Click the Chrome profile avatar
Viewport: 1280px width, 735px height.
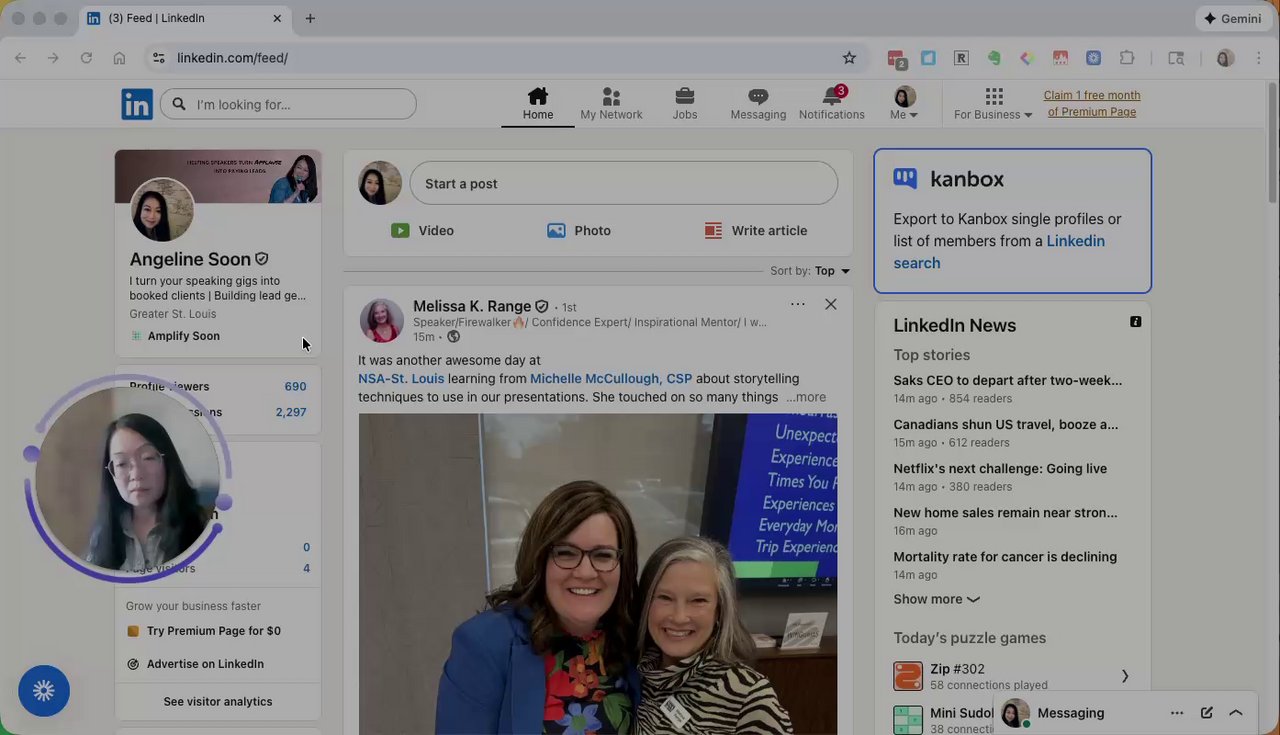coord(1225,58)
